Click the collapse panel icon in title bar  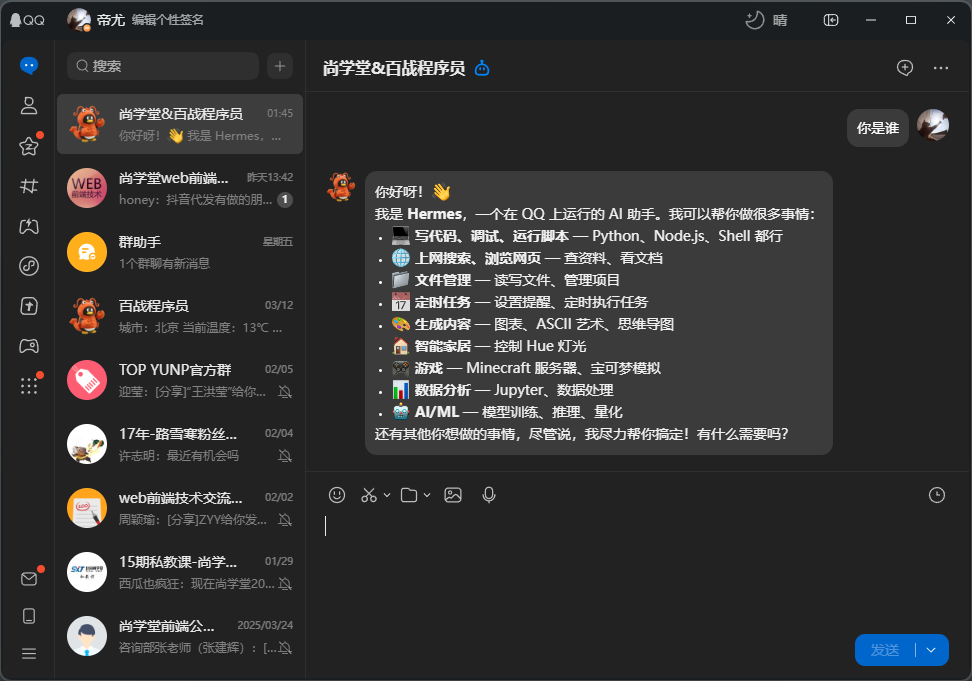[831, 20]
